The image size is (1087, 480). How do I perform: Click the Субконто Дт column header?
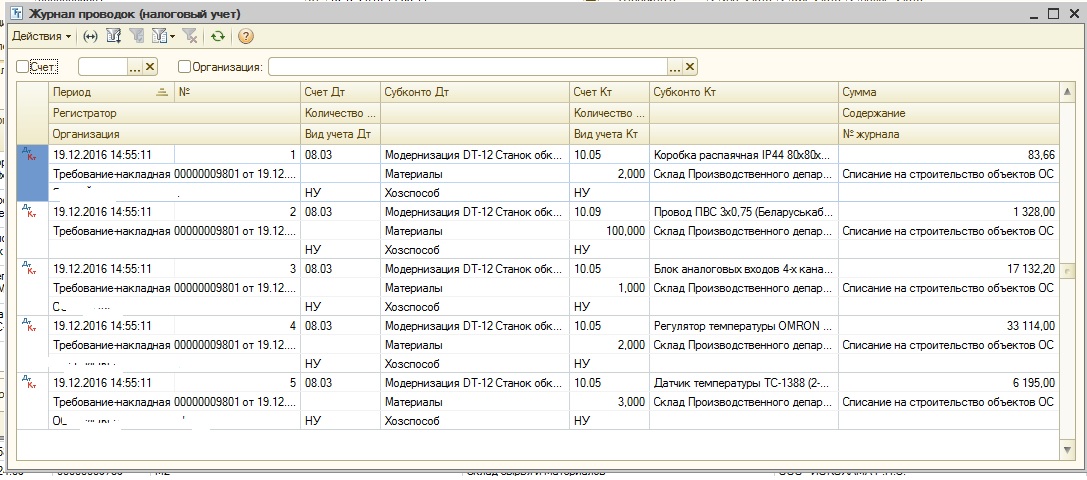[475, 92]
